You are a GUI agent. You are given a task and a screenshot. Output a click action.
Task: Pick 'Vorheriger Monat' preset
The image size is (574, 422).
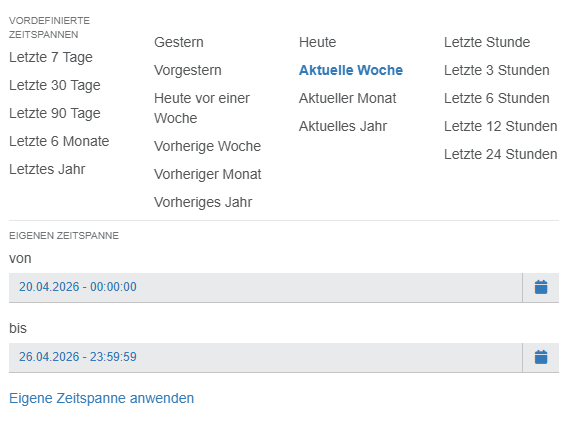pyautogui.click(x=208, y=174)
